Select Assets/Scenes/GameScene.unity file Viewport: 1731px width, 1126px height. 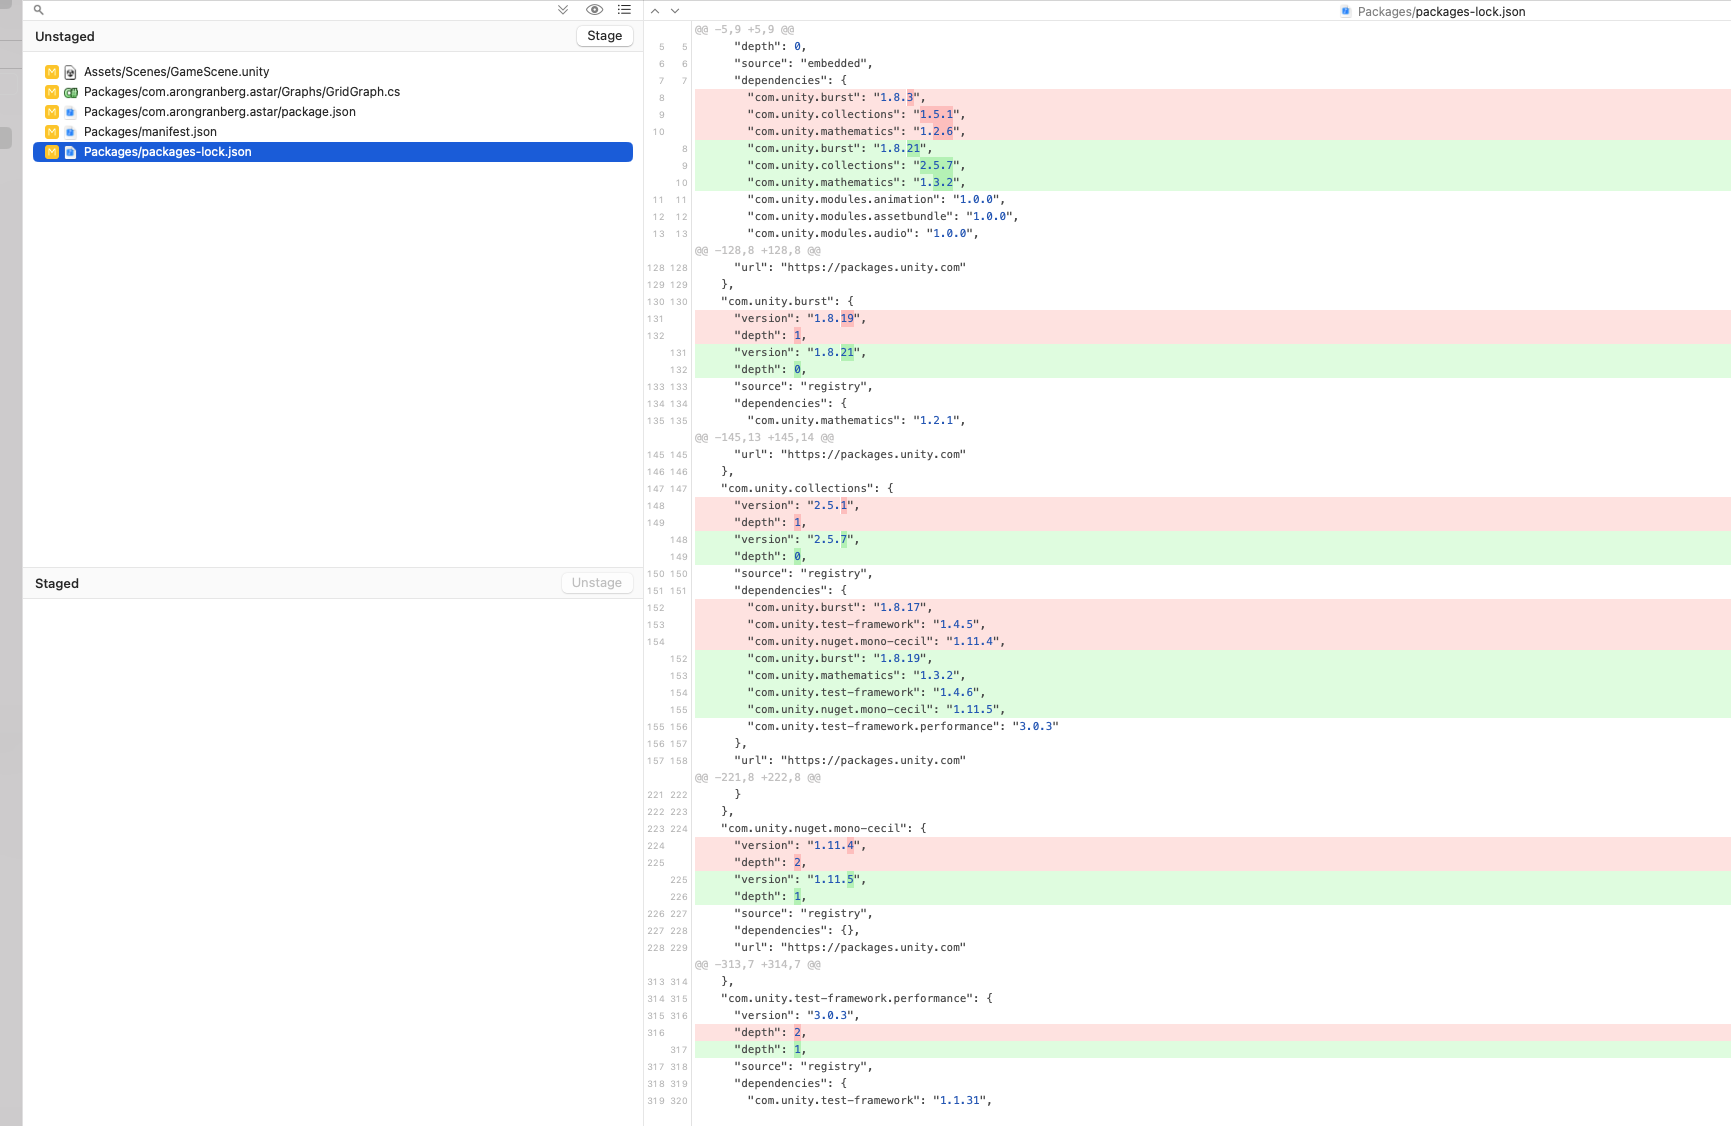pyautogui.click(x=333, y=72)
